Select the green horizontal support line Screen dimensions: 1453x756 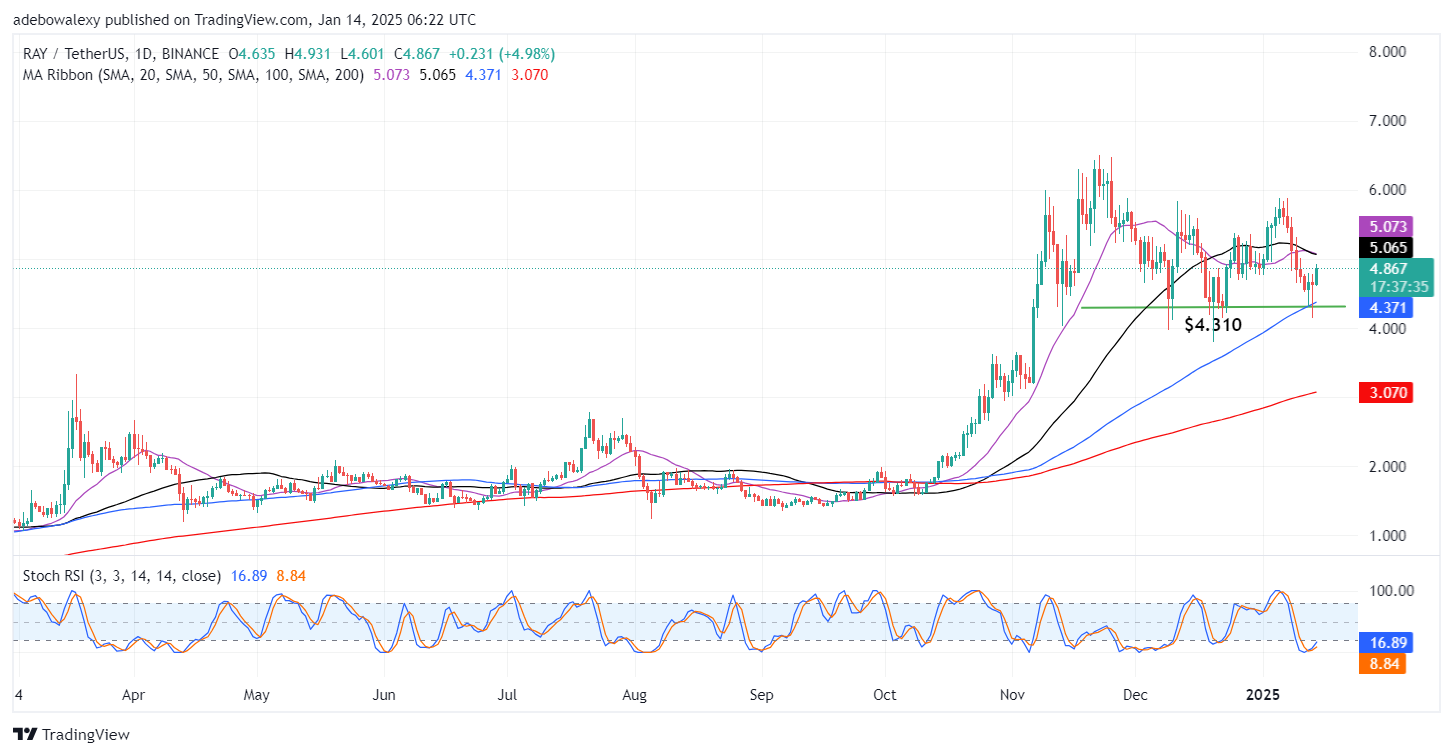1213,306
